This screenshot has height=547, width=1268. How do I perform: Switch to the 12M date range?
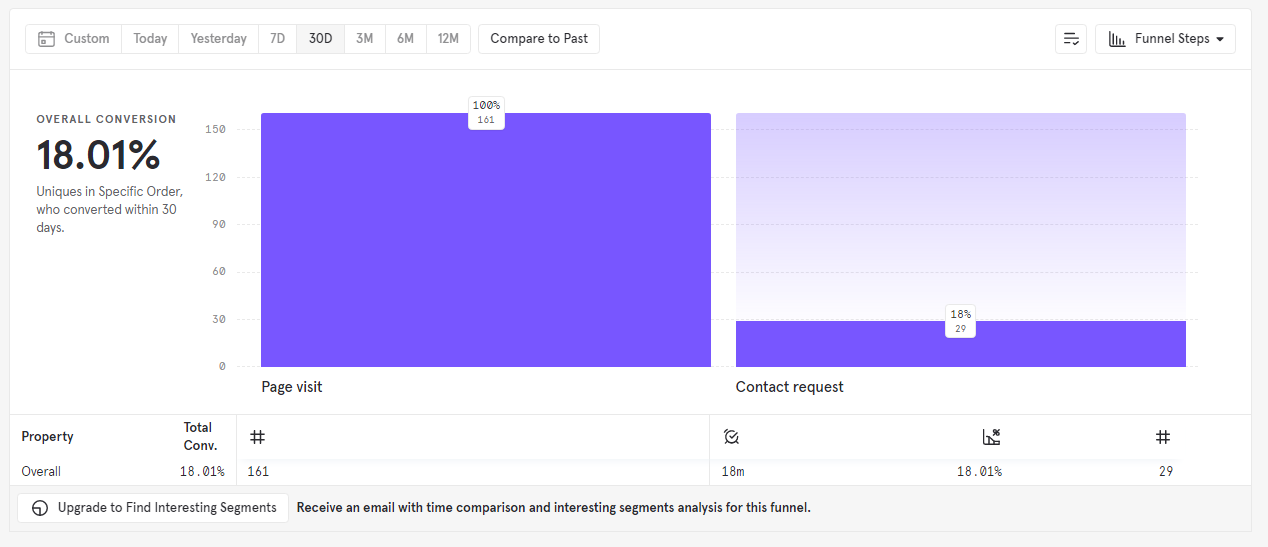pyautogui.click(x=448, y=39)
